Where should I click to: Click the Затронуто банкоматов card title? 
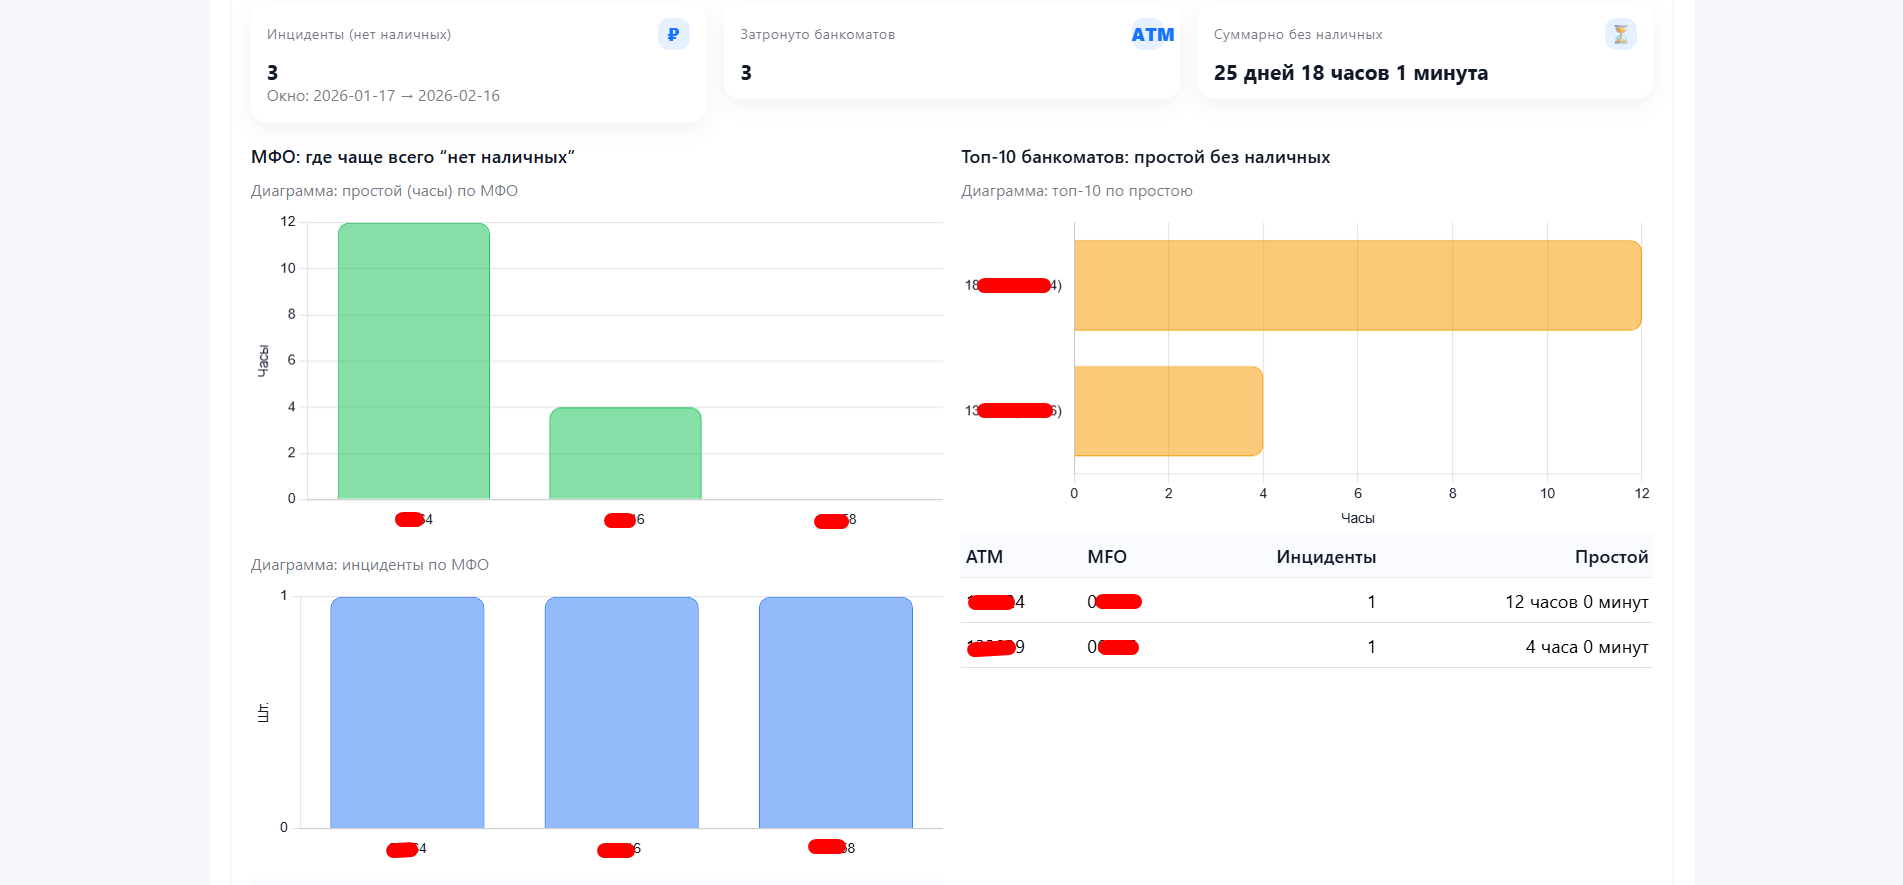click(x=817, y=35)
